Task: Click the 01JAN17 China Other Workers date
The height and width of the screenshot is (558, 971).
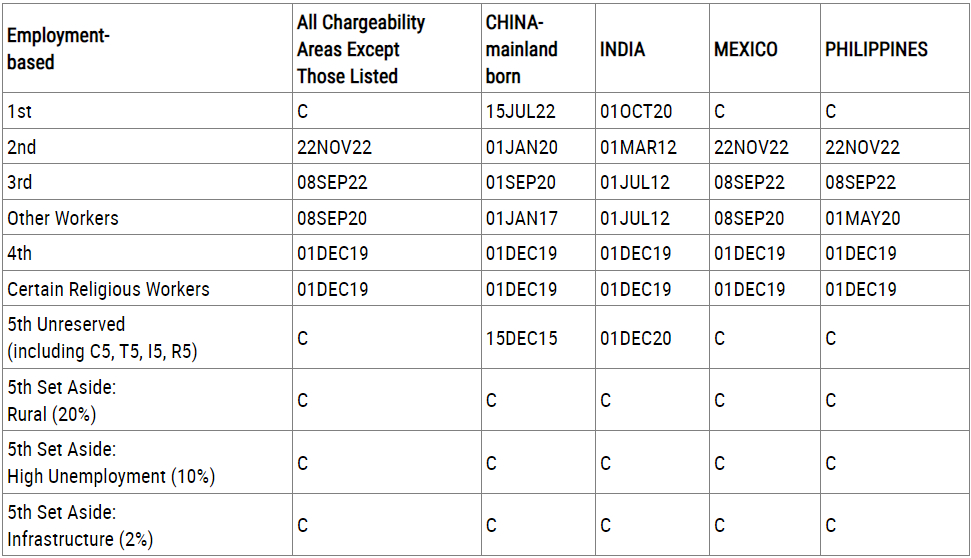Action: [x=521, y=218]
